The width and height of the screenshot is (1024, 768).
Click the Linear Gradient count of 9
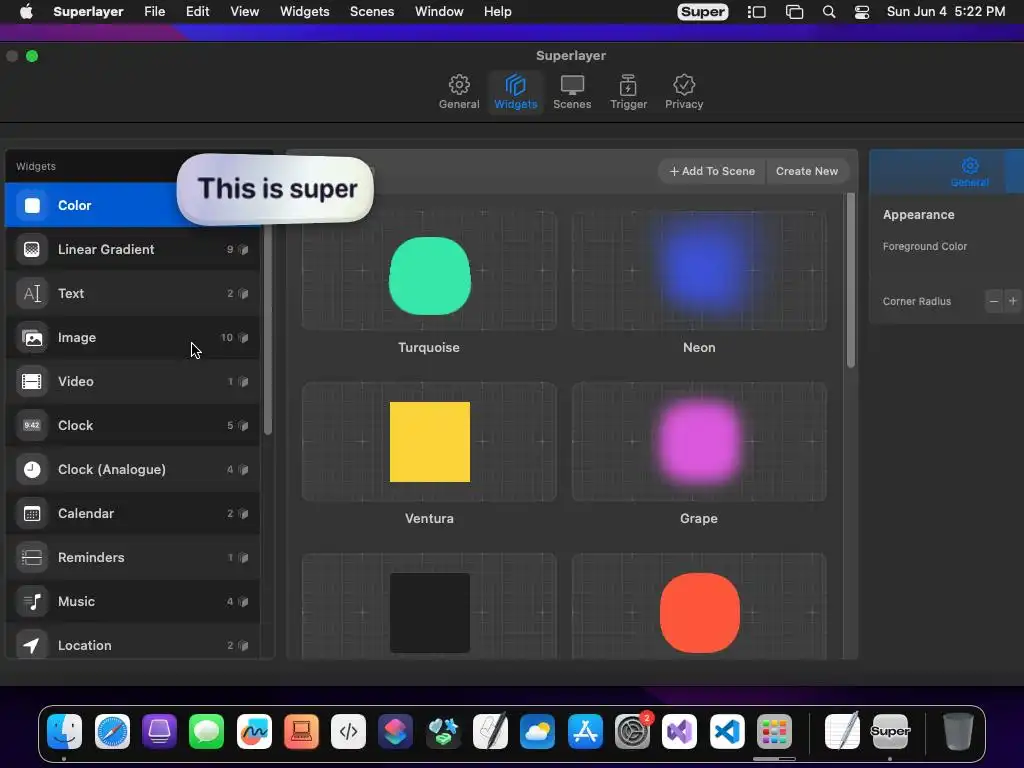(x=230, y=249)
